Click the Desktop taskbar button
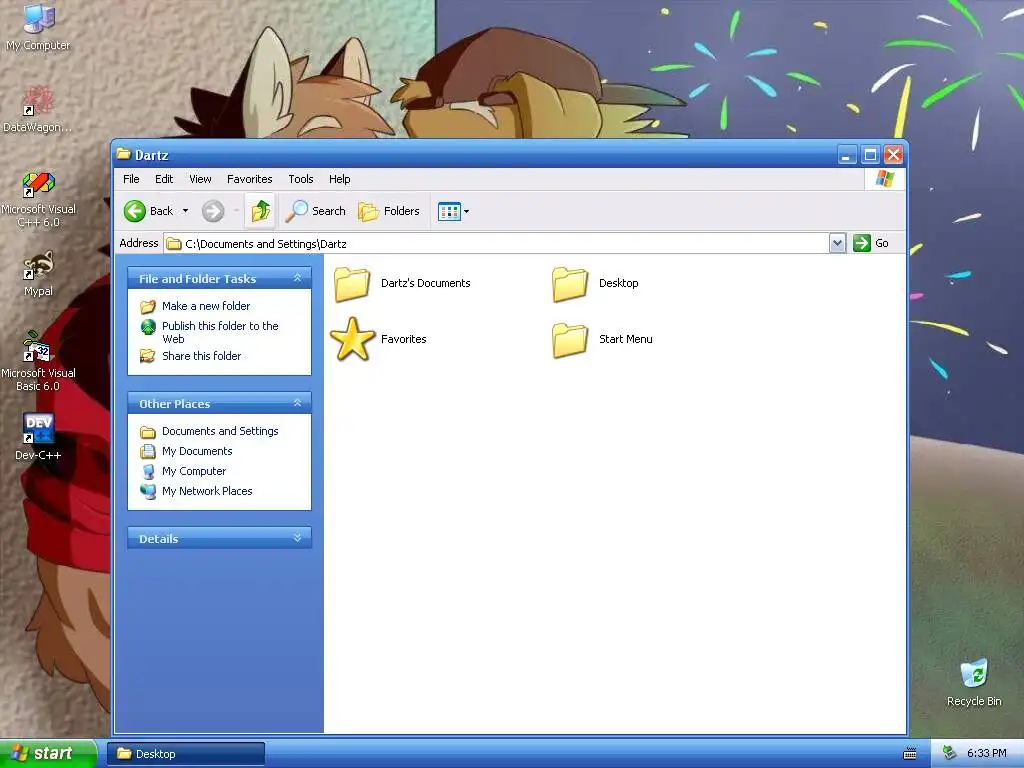This screenshot has width=1024, height=768. click(185, 754)
